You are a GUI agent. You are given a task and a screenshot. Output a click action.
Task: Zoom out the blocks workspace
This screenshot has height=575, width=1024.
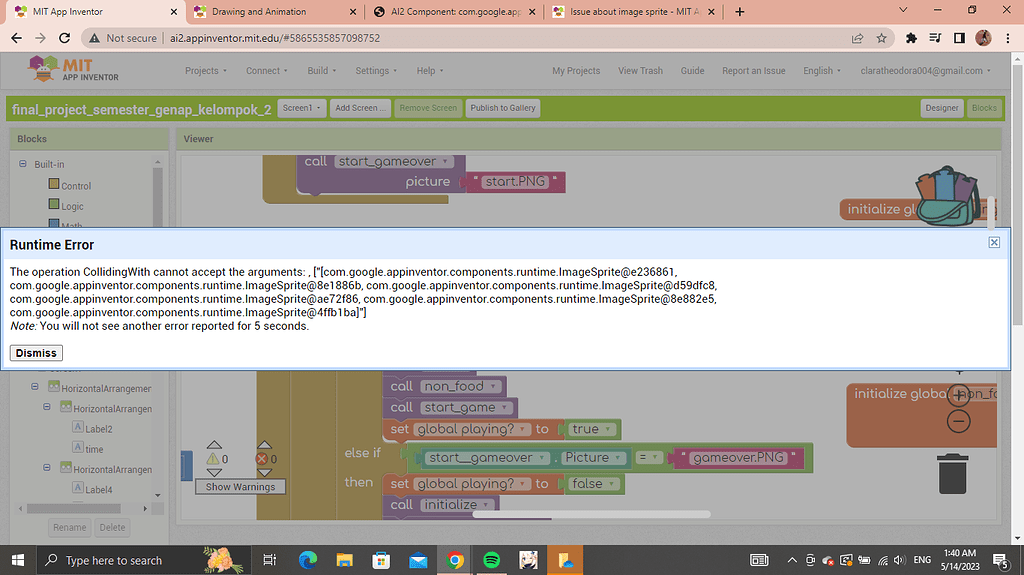(959, 421)
